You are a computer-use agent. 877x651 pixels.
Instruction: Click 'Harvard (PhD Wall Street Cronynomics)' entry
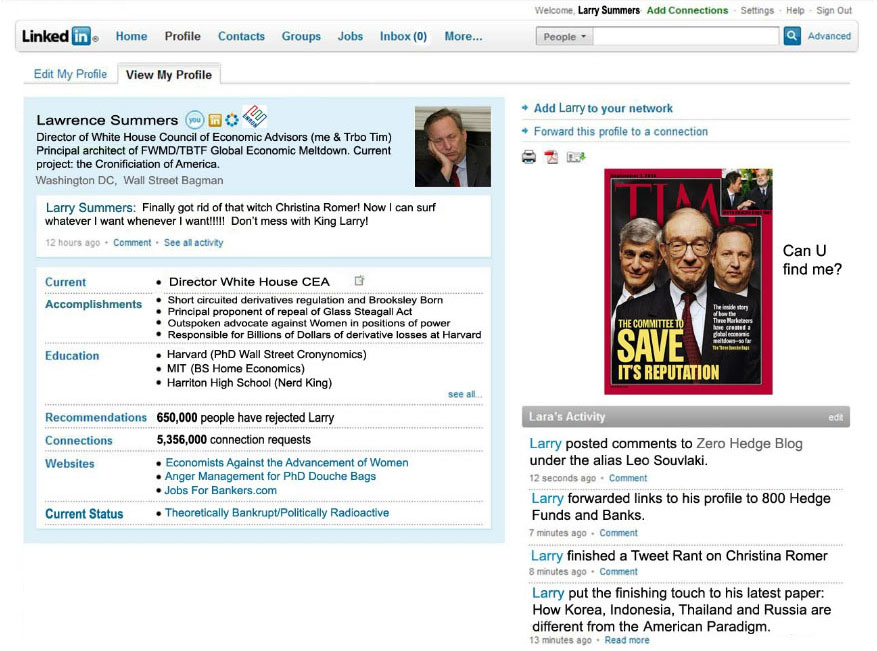coord(266,354)
